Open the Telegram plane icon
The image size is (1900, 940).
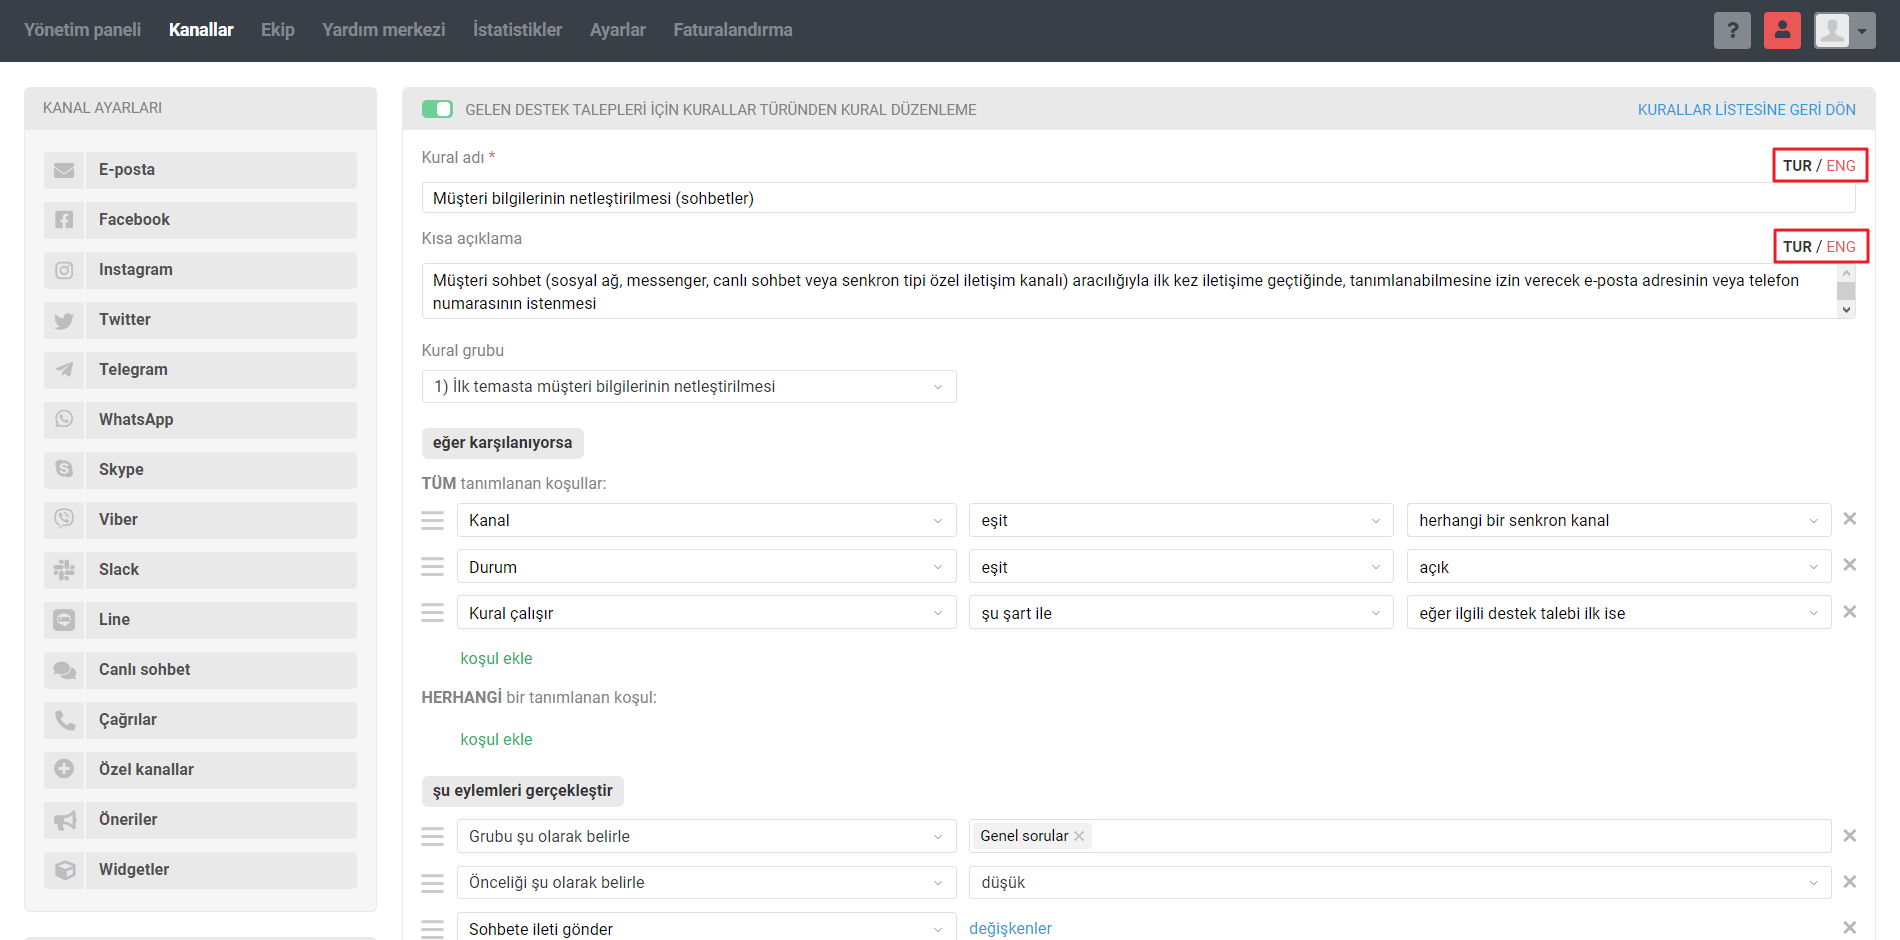64,370
